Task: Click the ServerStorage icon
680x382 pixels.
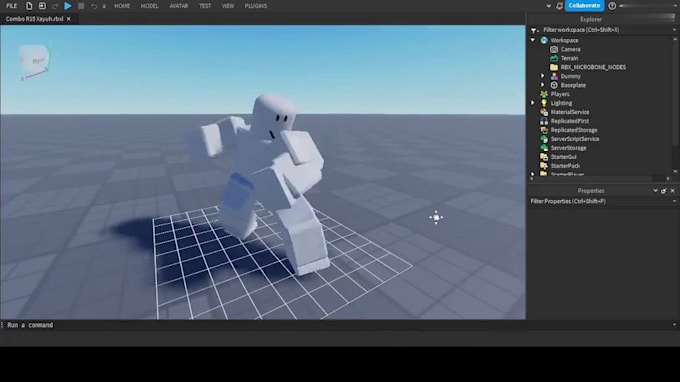Action: [x=544, y=148]
